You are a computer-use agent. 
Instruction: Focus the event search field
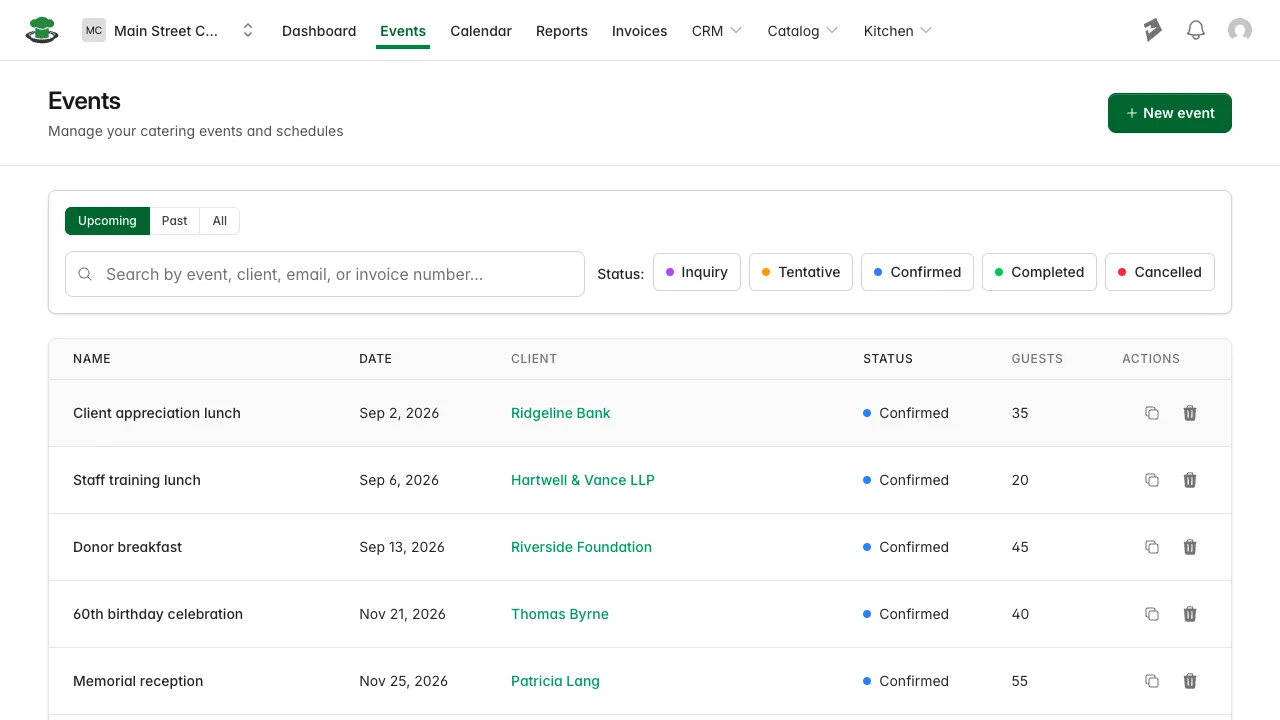click(x=325, y=274)
